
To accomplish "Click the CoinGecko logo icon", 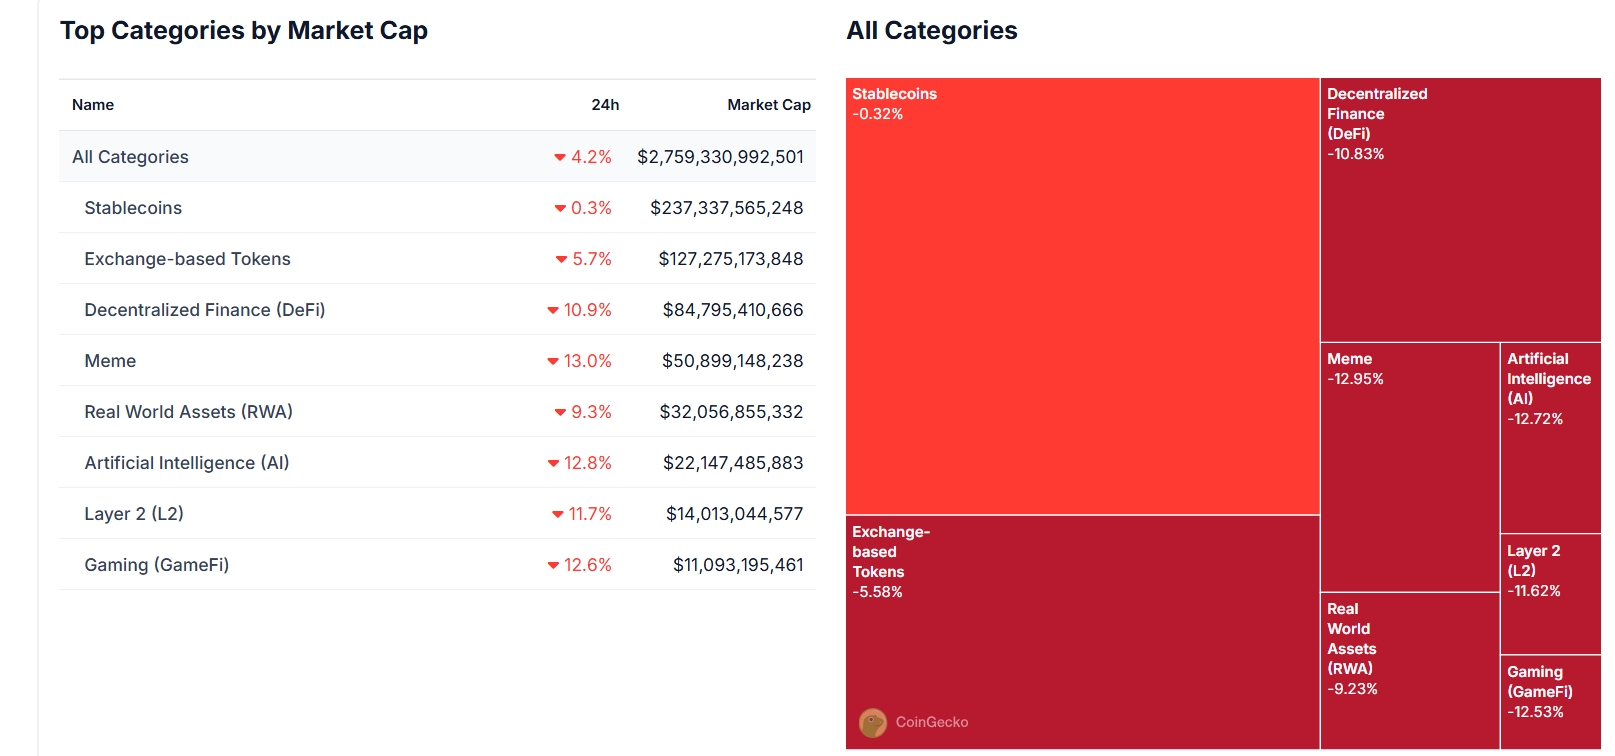I will point(872,722).
